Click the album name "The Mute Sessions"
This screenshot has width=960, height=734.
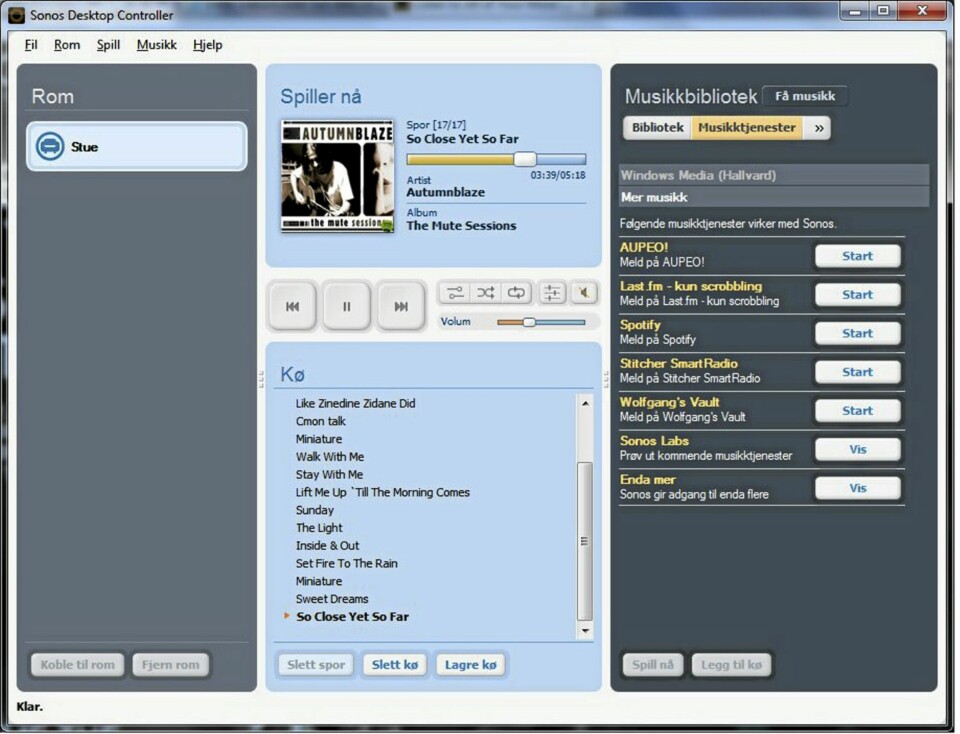(462, 226)
